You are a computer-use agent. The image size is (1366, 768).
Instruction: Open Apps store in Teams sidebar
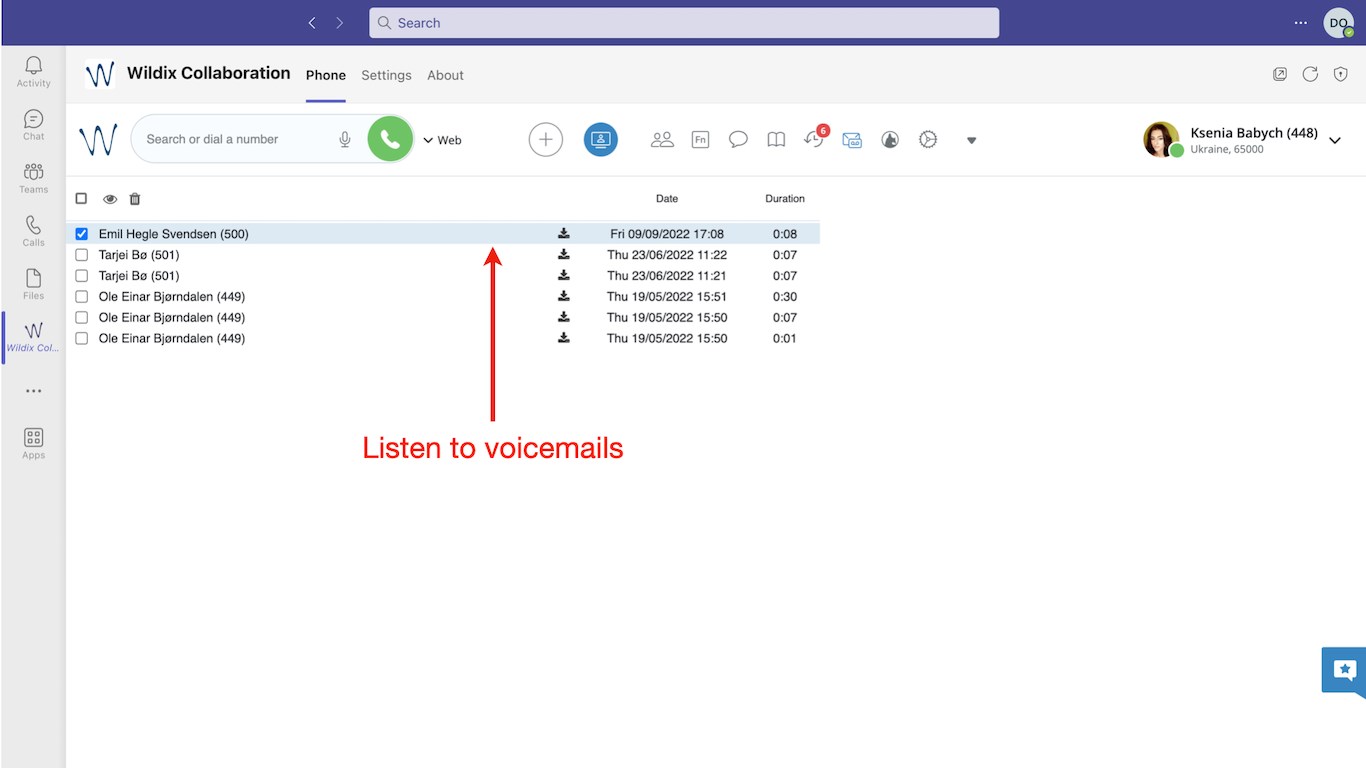tap(33, 443)
